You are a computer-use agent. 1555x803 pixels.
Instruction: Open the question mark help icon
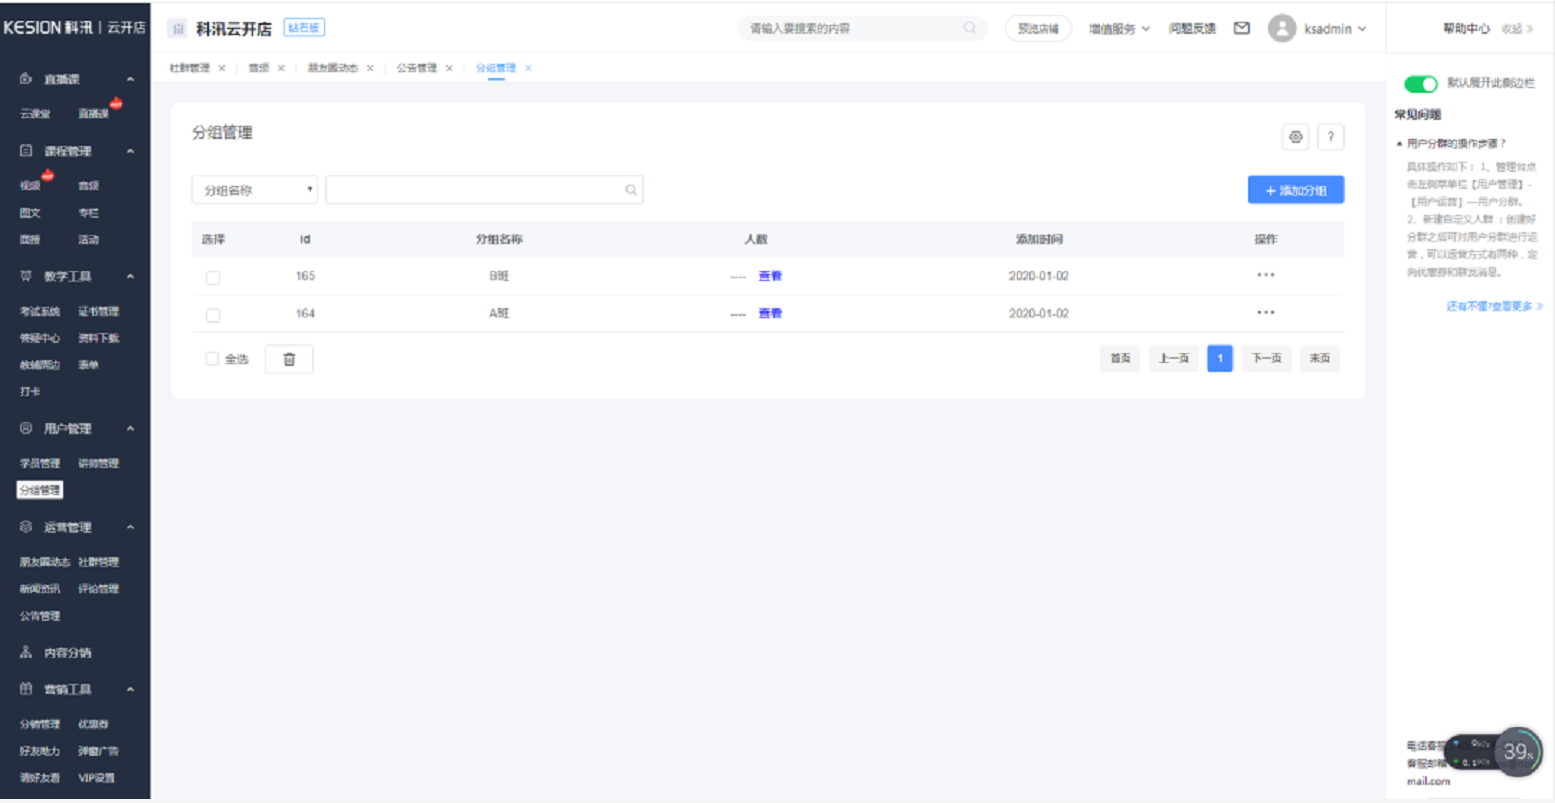click(1330, 137)
